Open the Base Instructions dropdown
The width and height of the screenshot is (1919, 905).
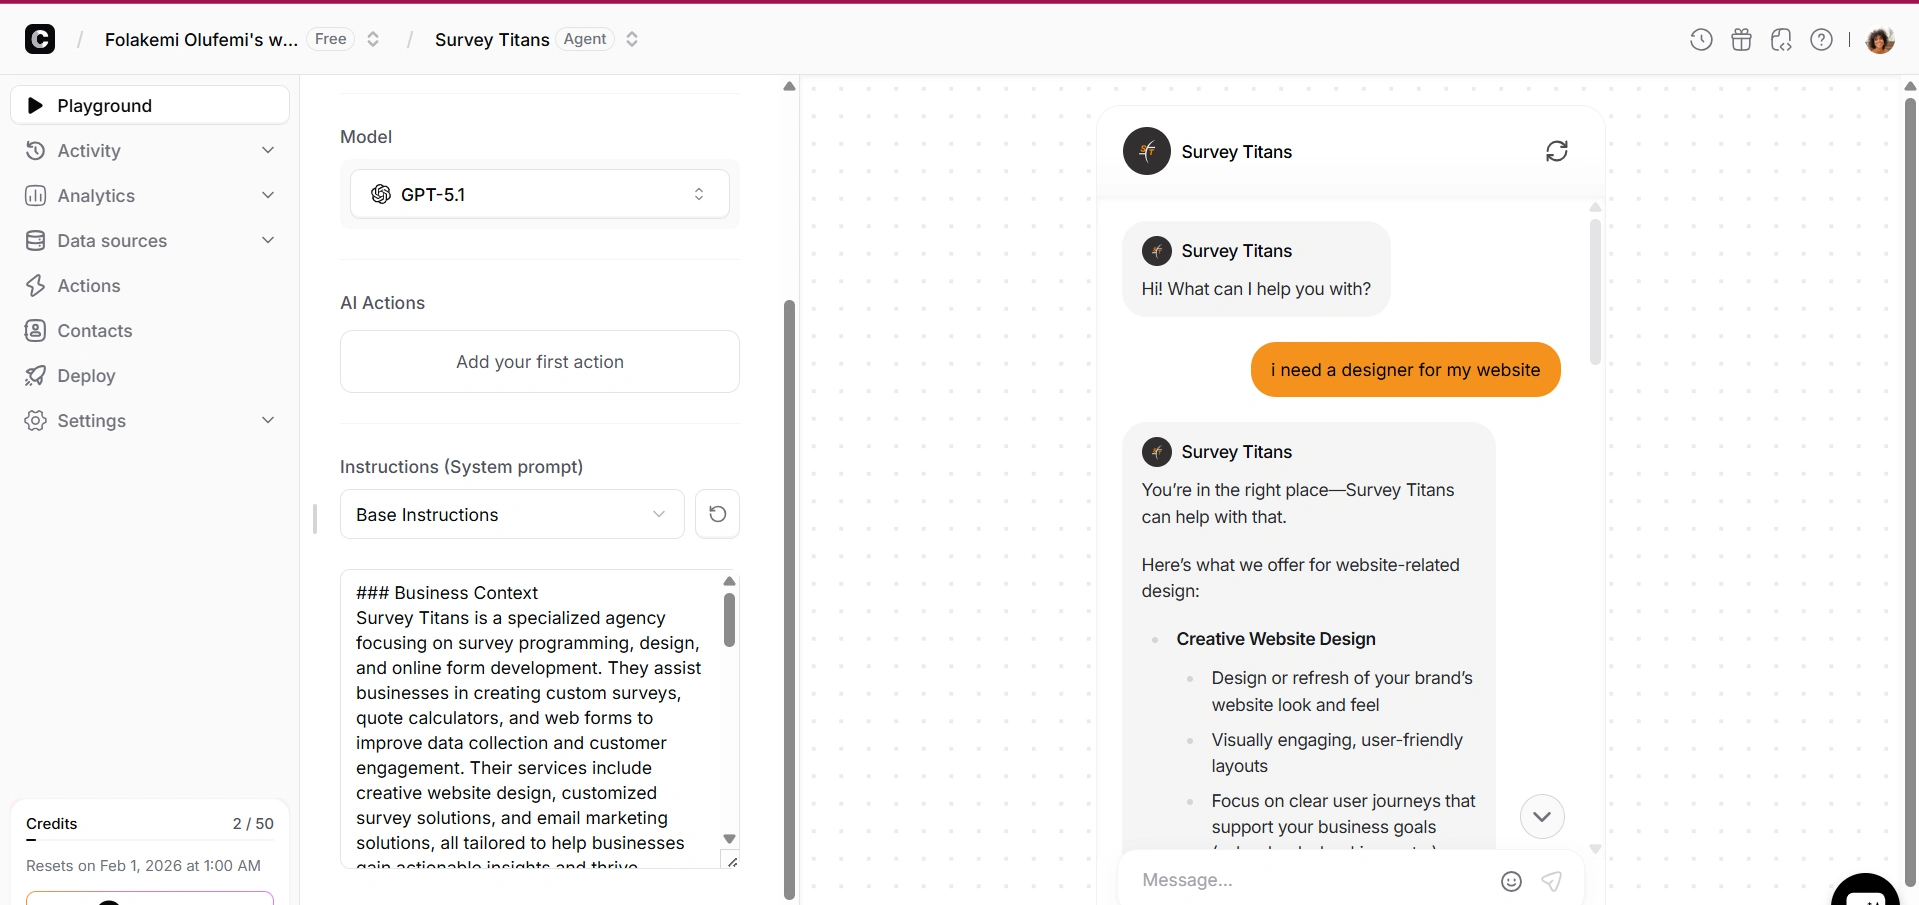coord(512,514)
